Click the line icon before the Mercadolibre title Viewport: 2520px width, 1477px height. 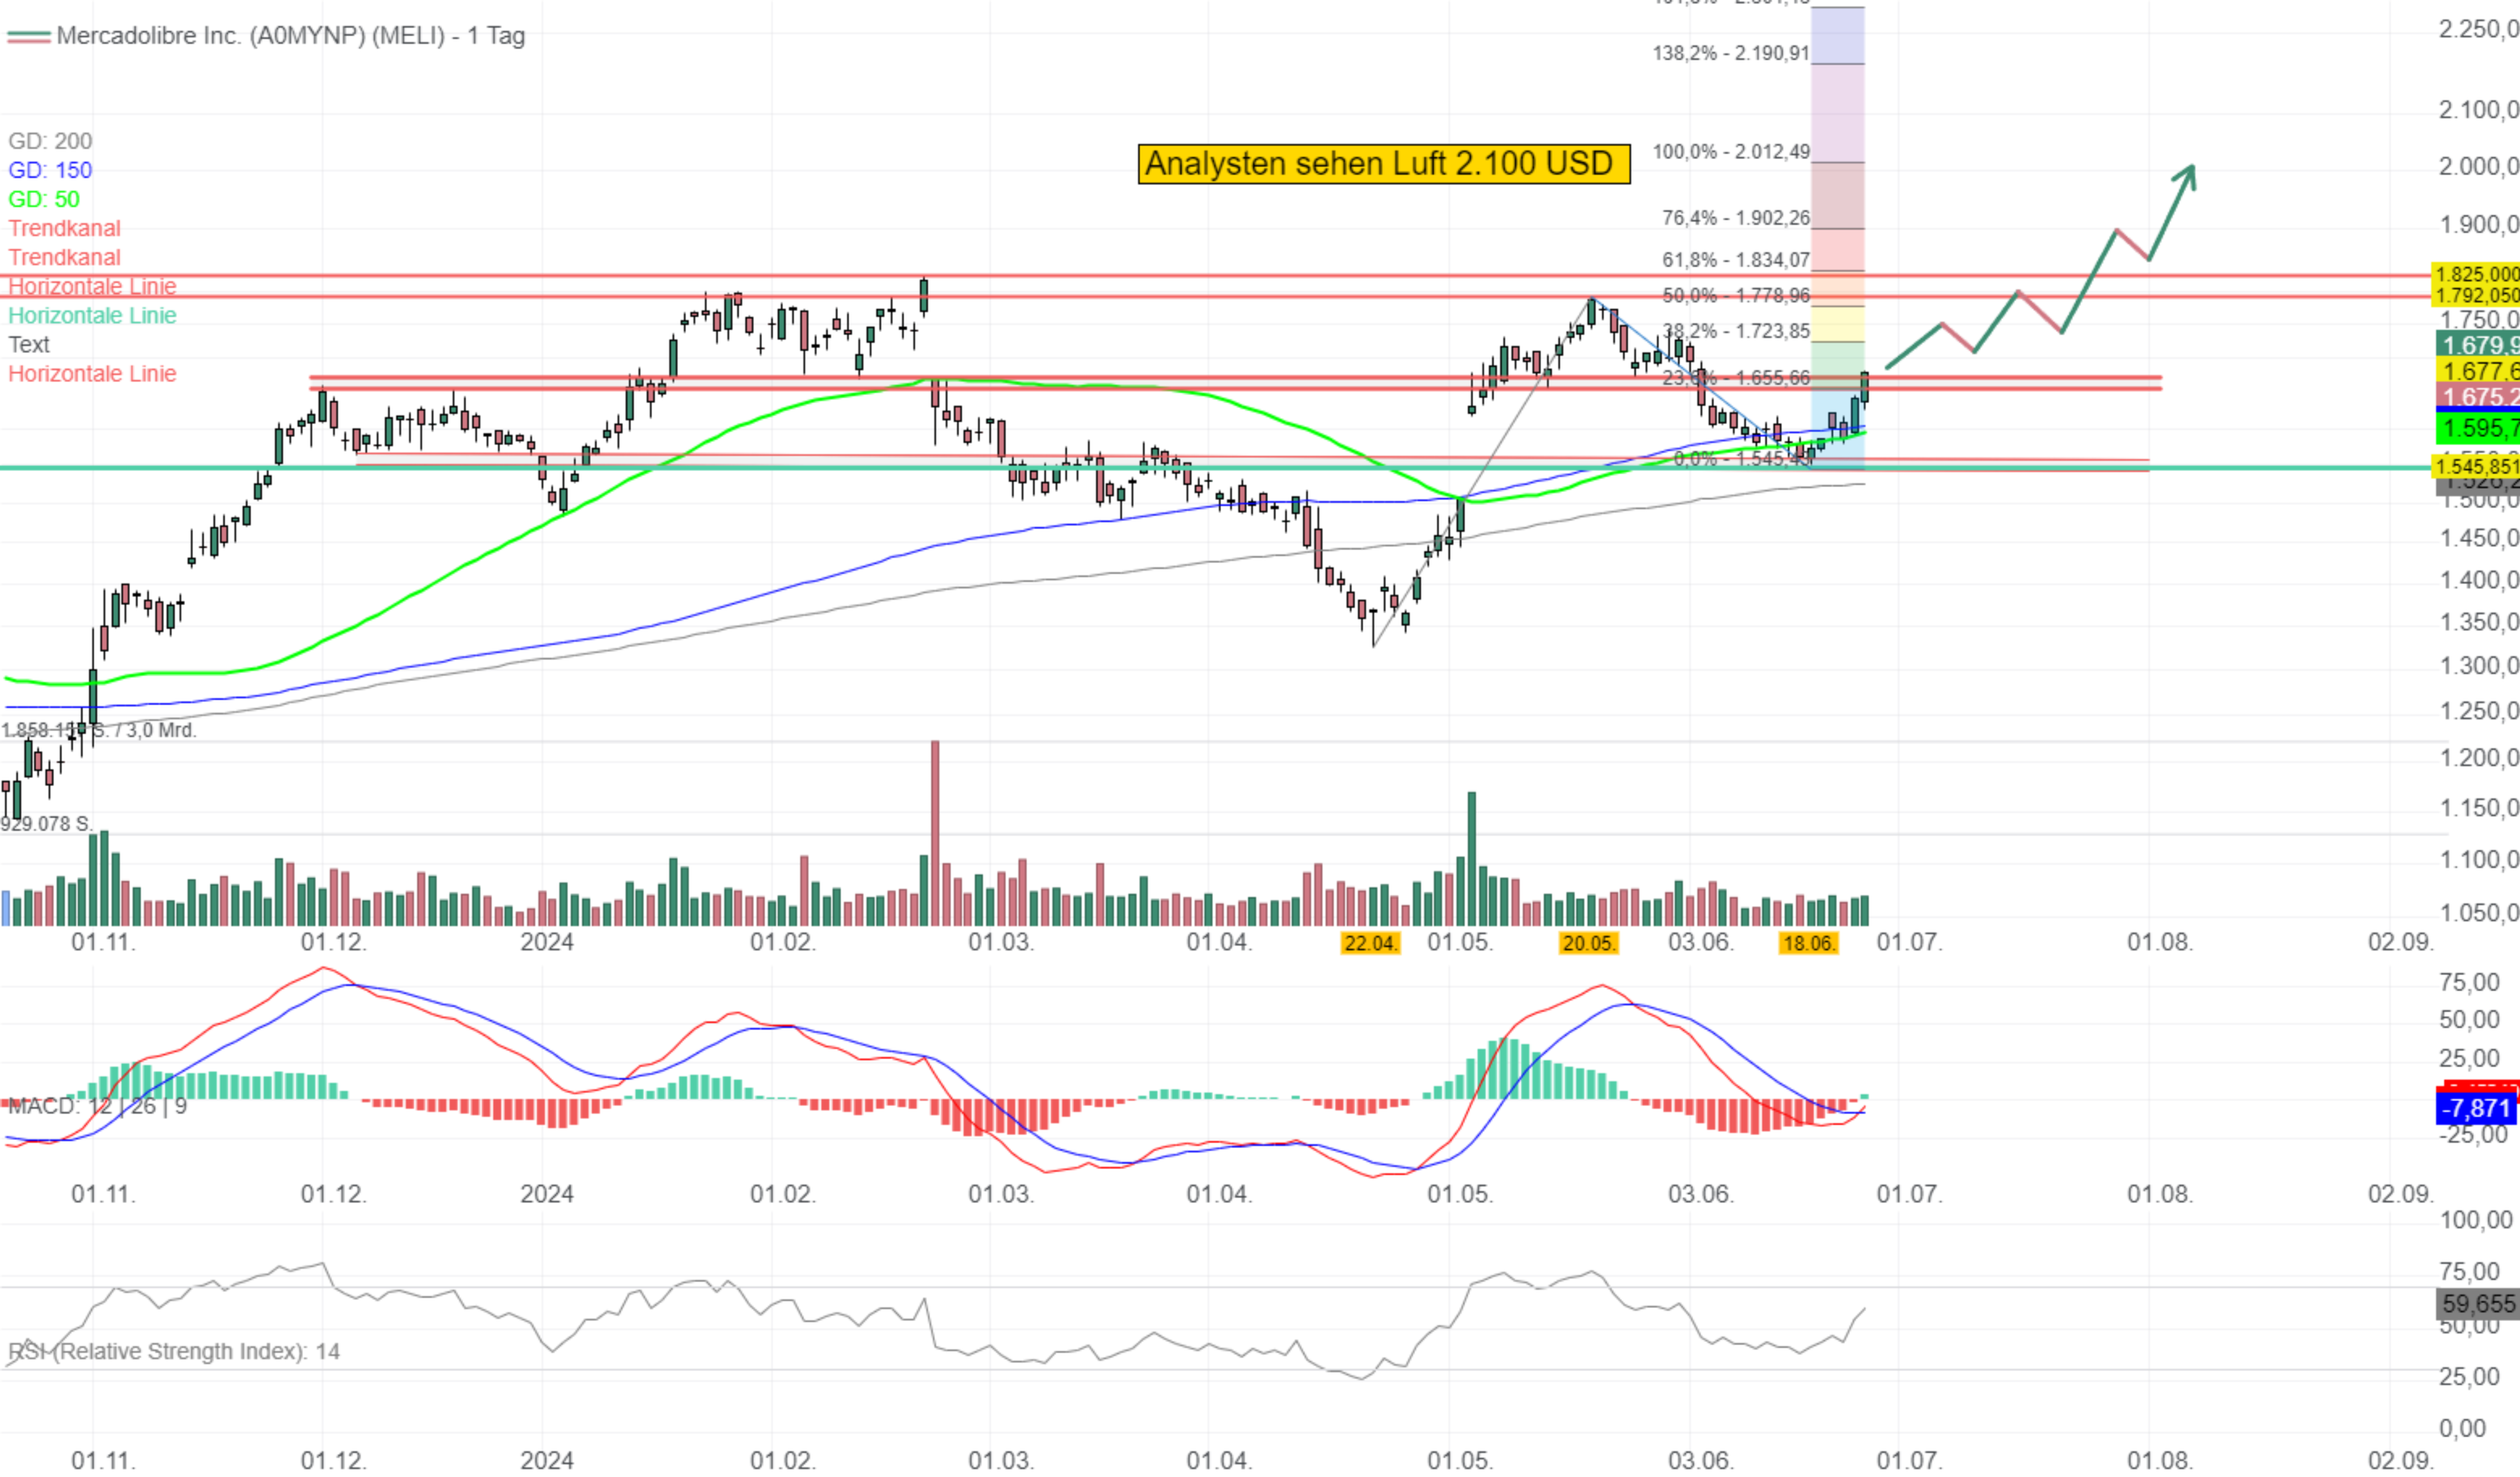[x=28, y=37]
